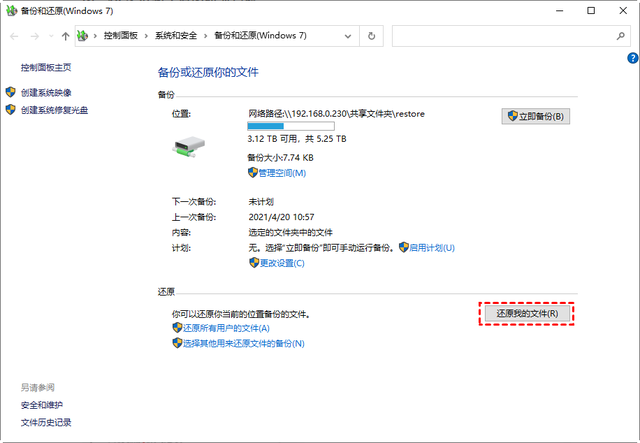Click the network drive icon

click(x=189, y=147)
